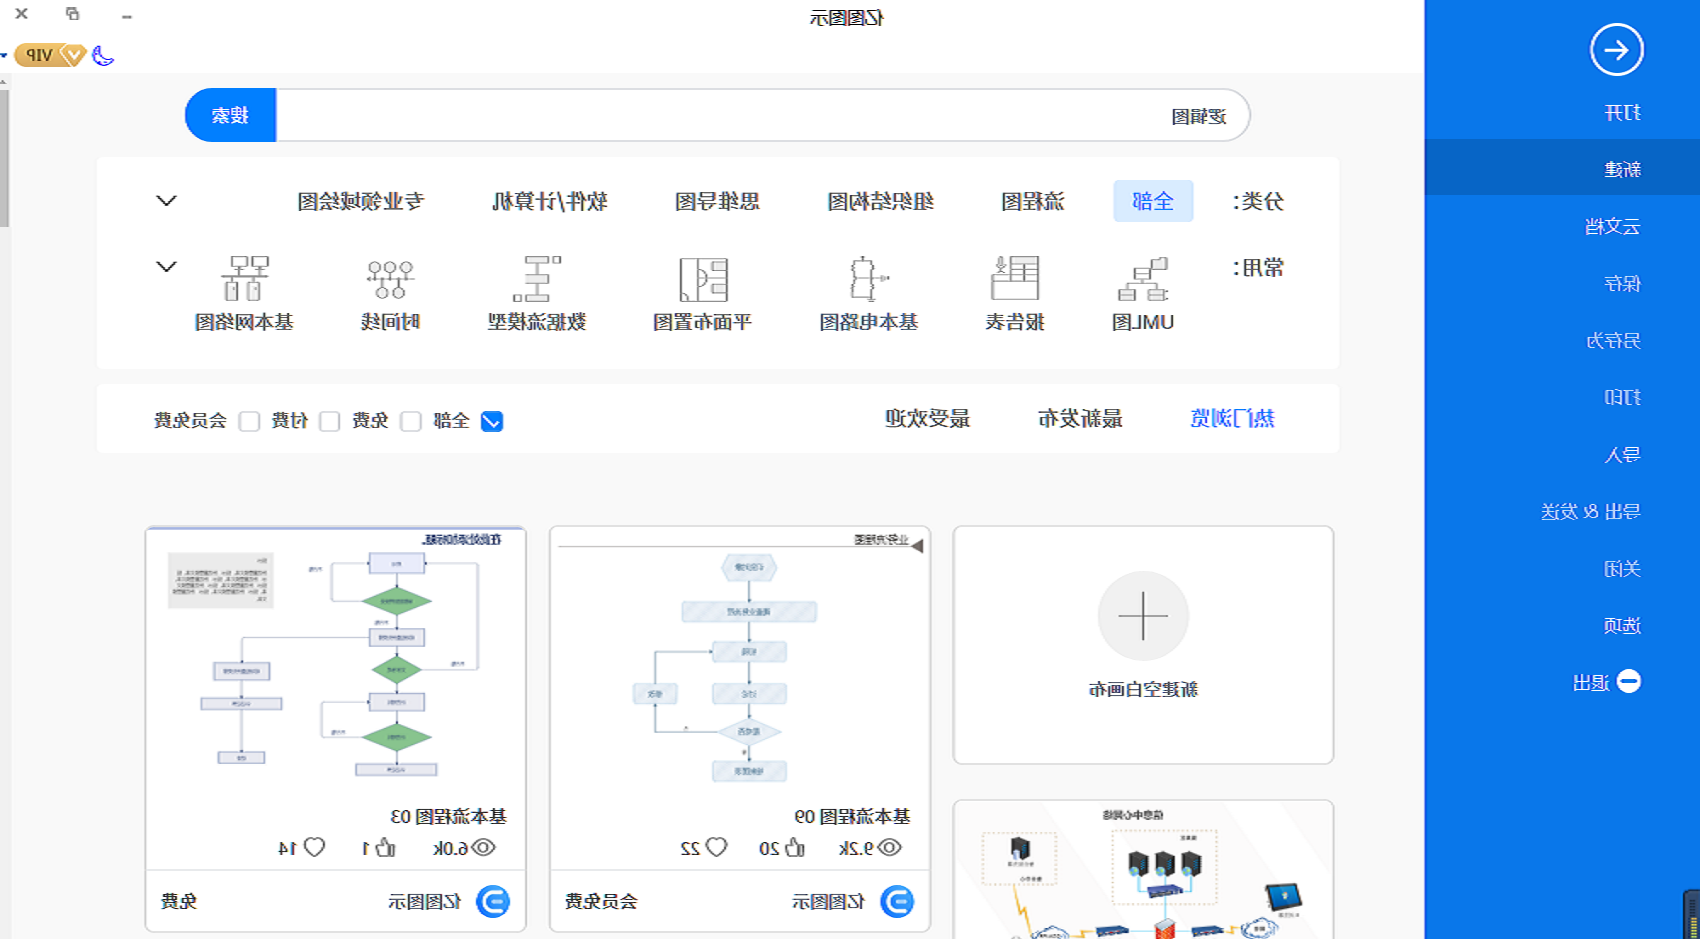
Task: Enable the 付费 filter checkbox
Action: (x=329, y=421)
